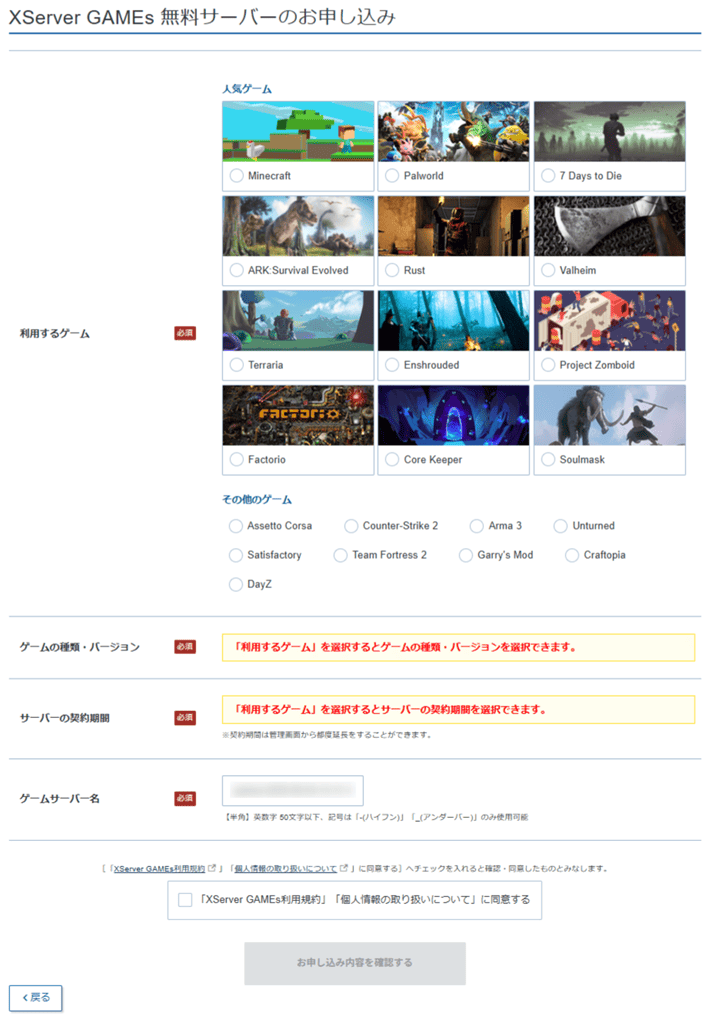Click the Valheim axe thumbnail
The image size is (710, 1023).
click(x=610, y=226)
